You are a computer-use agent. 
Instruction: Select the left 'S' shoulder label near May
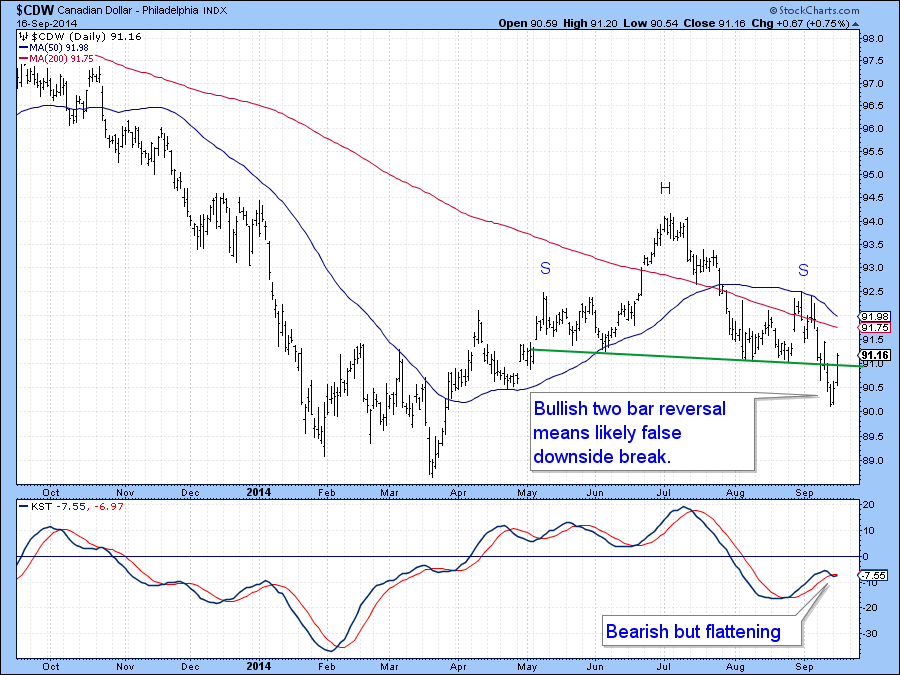545,268
